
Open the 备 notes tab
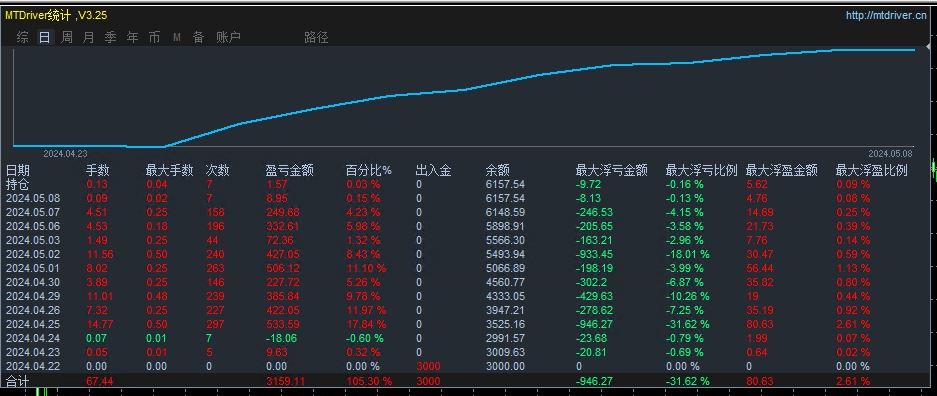[x=198, y=38]
